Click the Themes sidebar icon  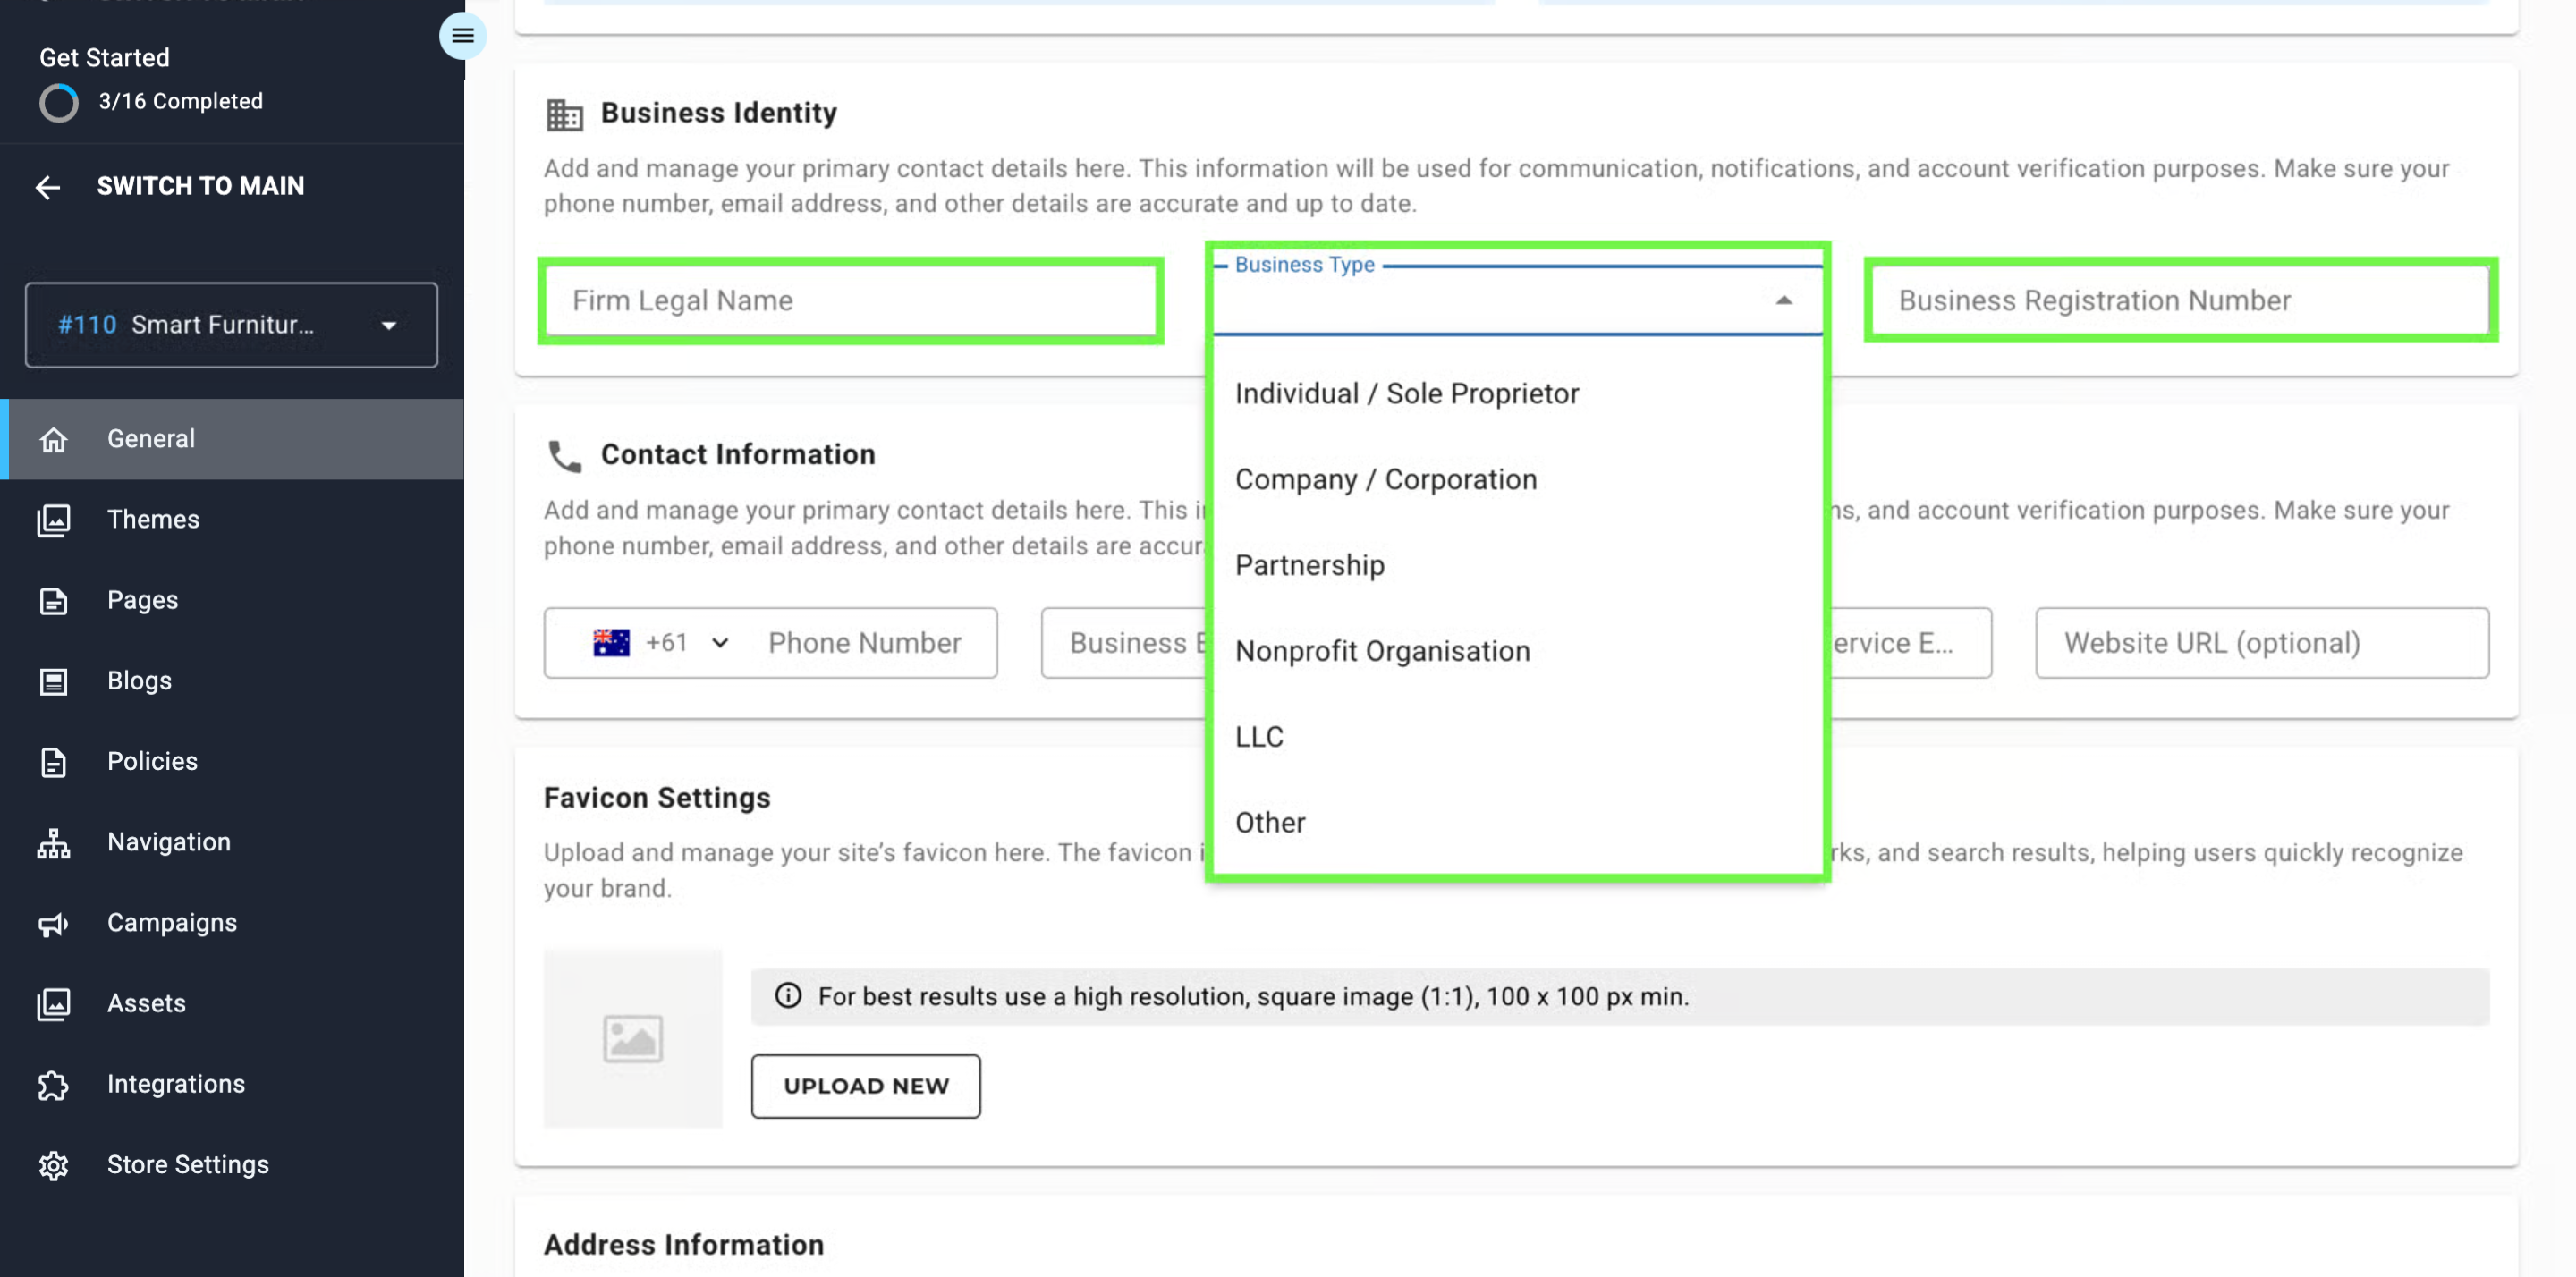[54, 520]
